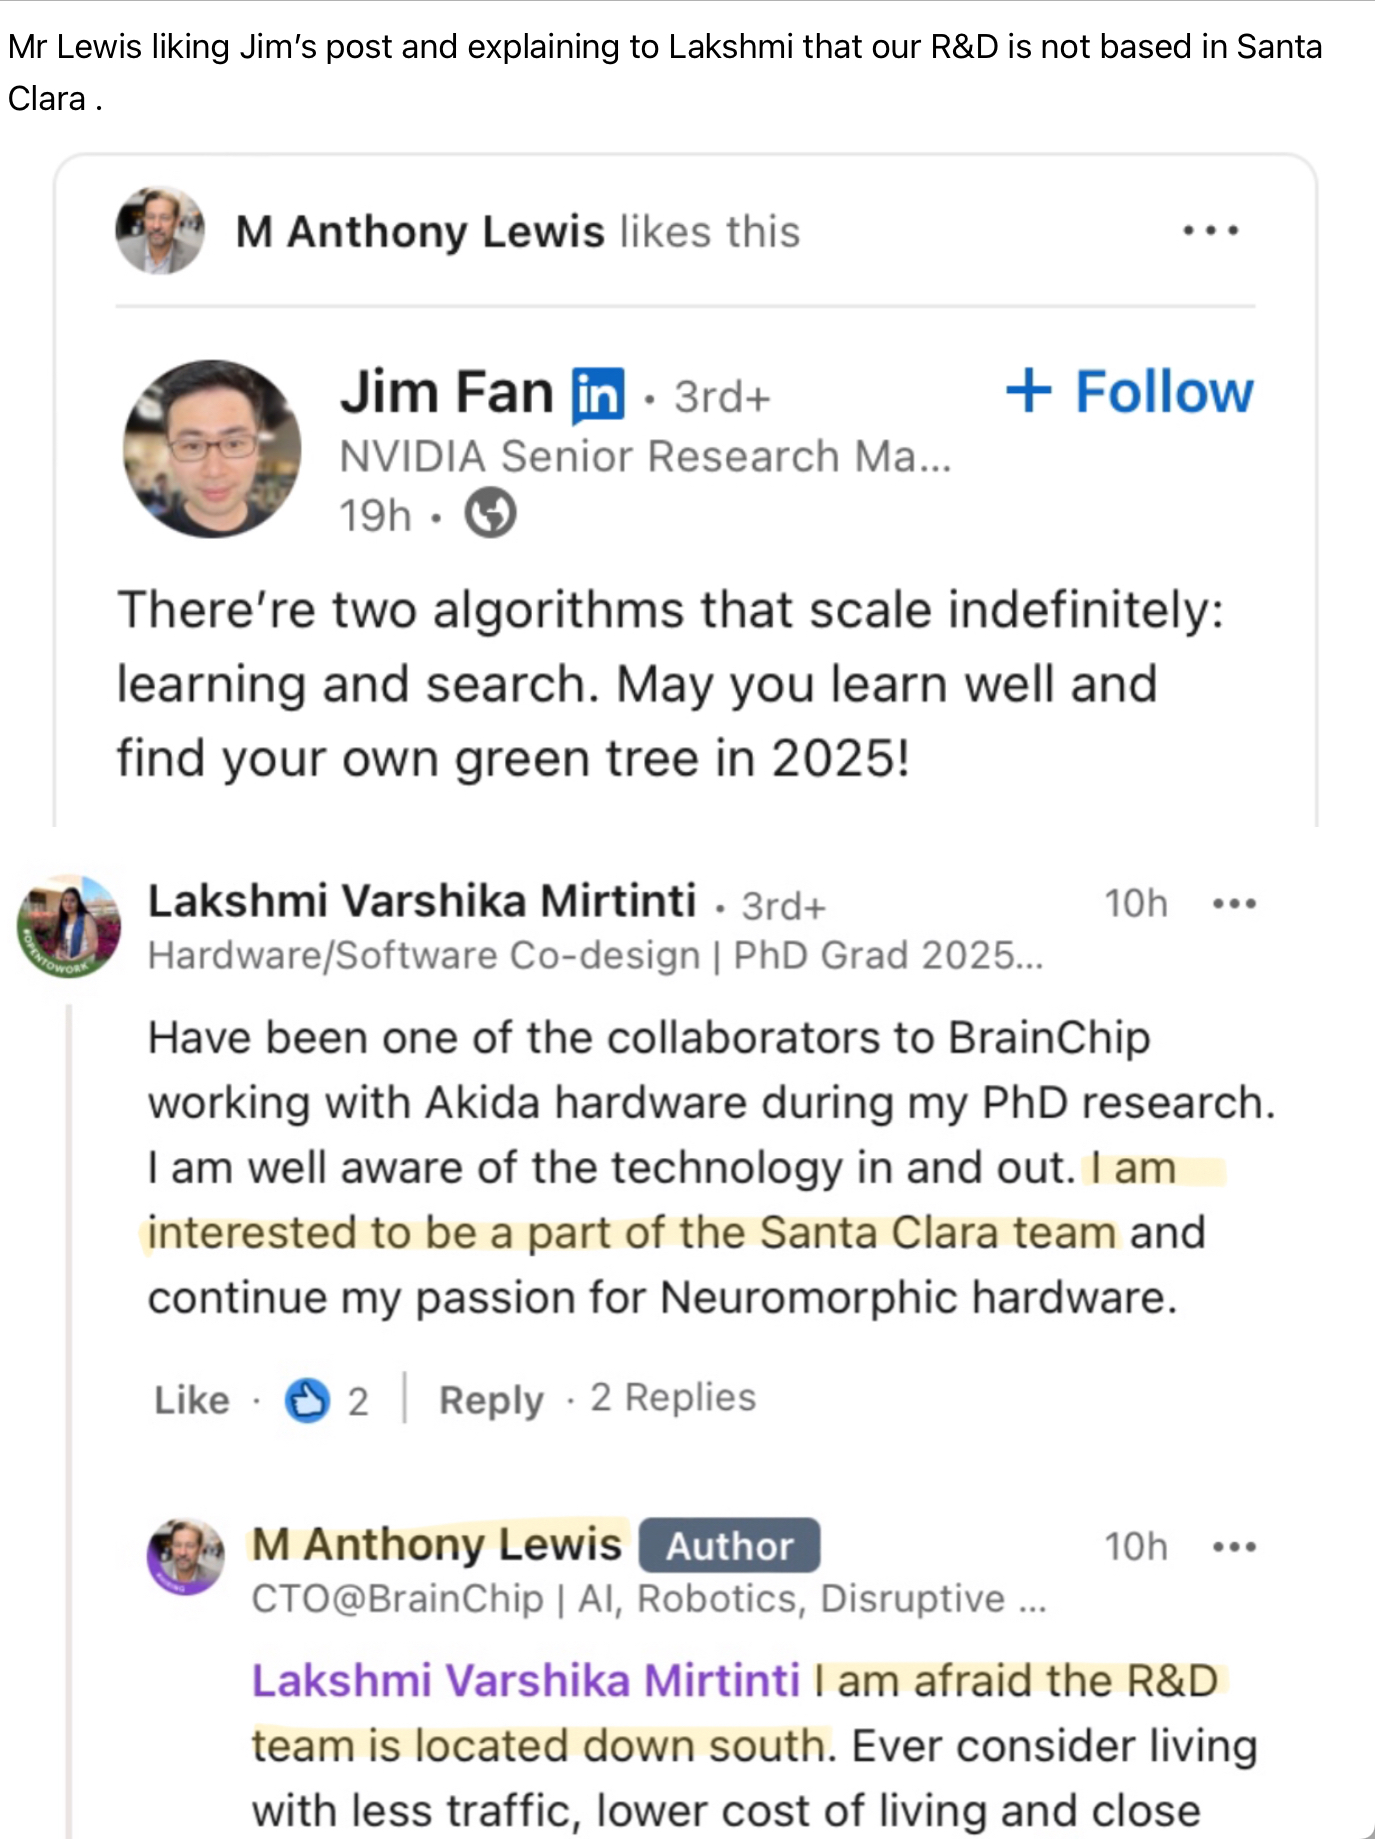Reply to Lakshmi's comment
Image resolution: width=1375 pixels, height=1839 pixels.
(x=491, y=1400)
